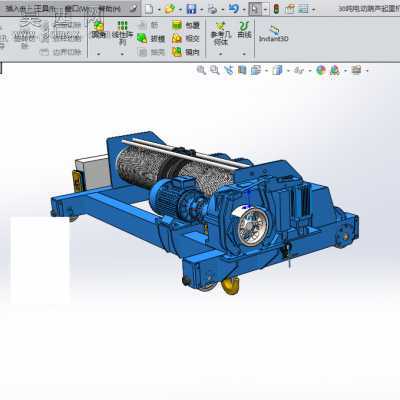Expand Apply Scene dropdown arrow
The width and height of the screenshot is (400, 400).
pos(345,70)
